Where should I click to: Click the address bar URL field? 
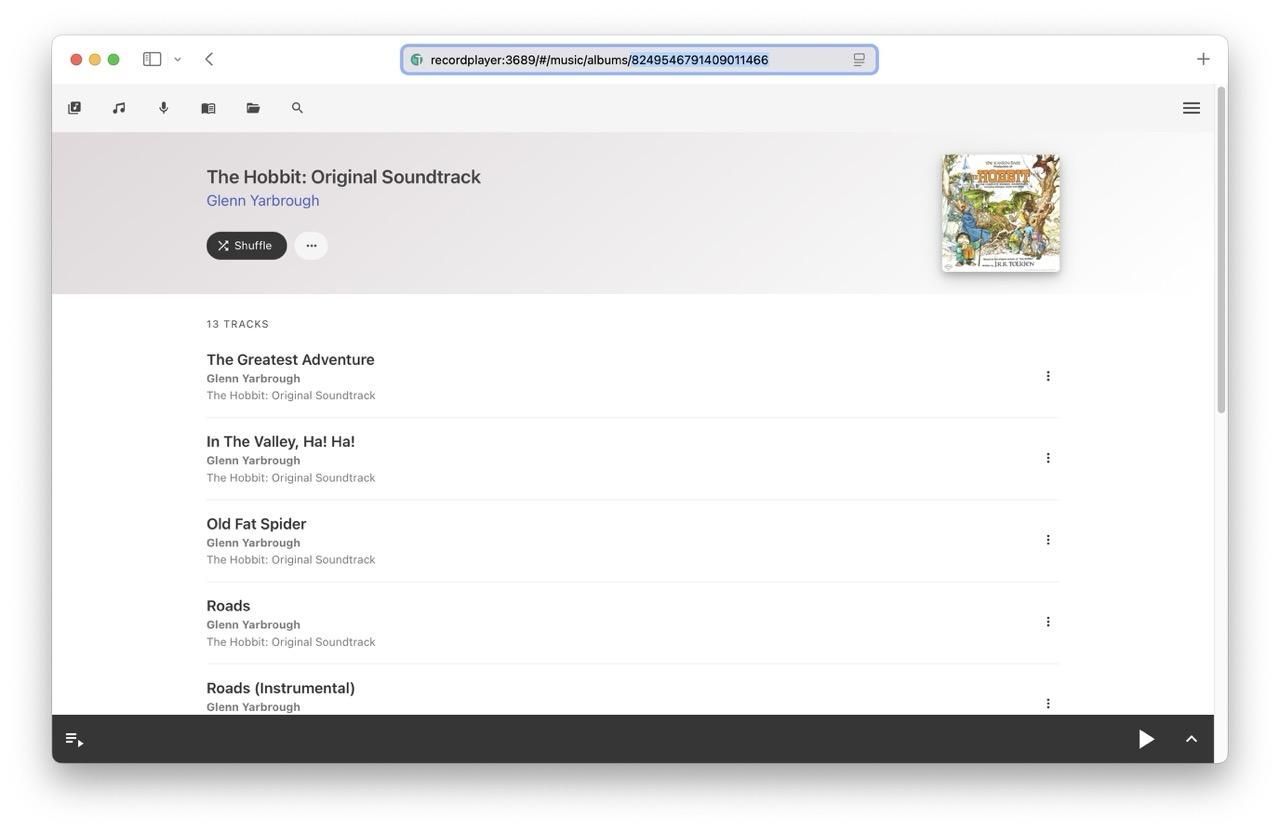tap(639, 60)
